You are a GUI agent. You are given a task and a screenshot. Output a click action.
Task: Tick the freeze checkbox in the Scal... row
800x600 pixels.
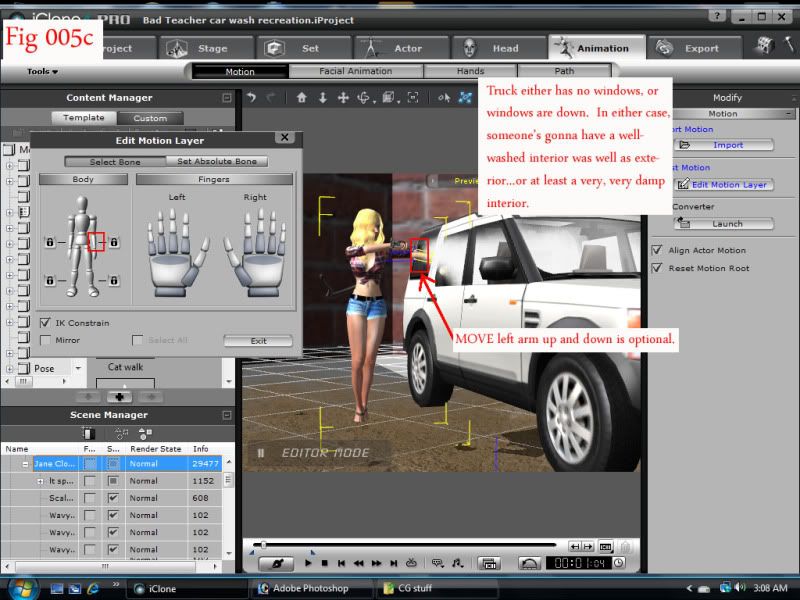[x=89, y=498]
